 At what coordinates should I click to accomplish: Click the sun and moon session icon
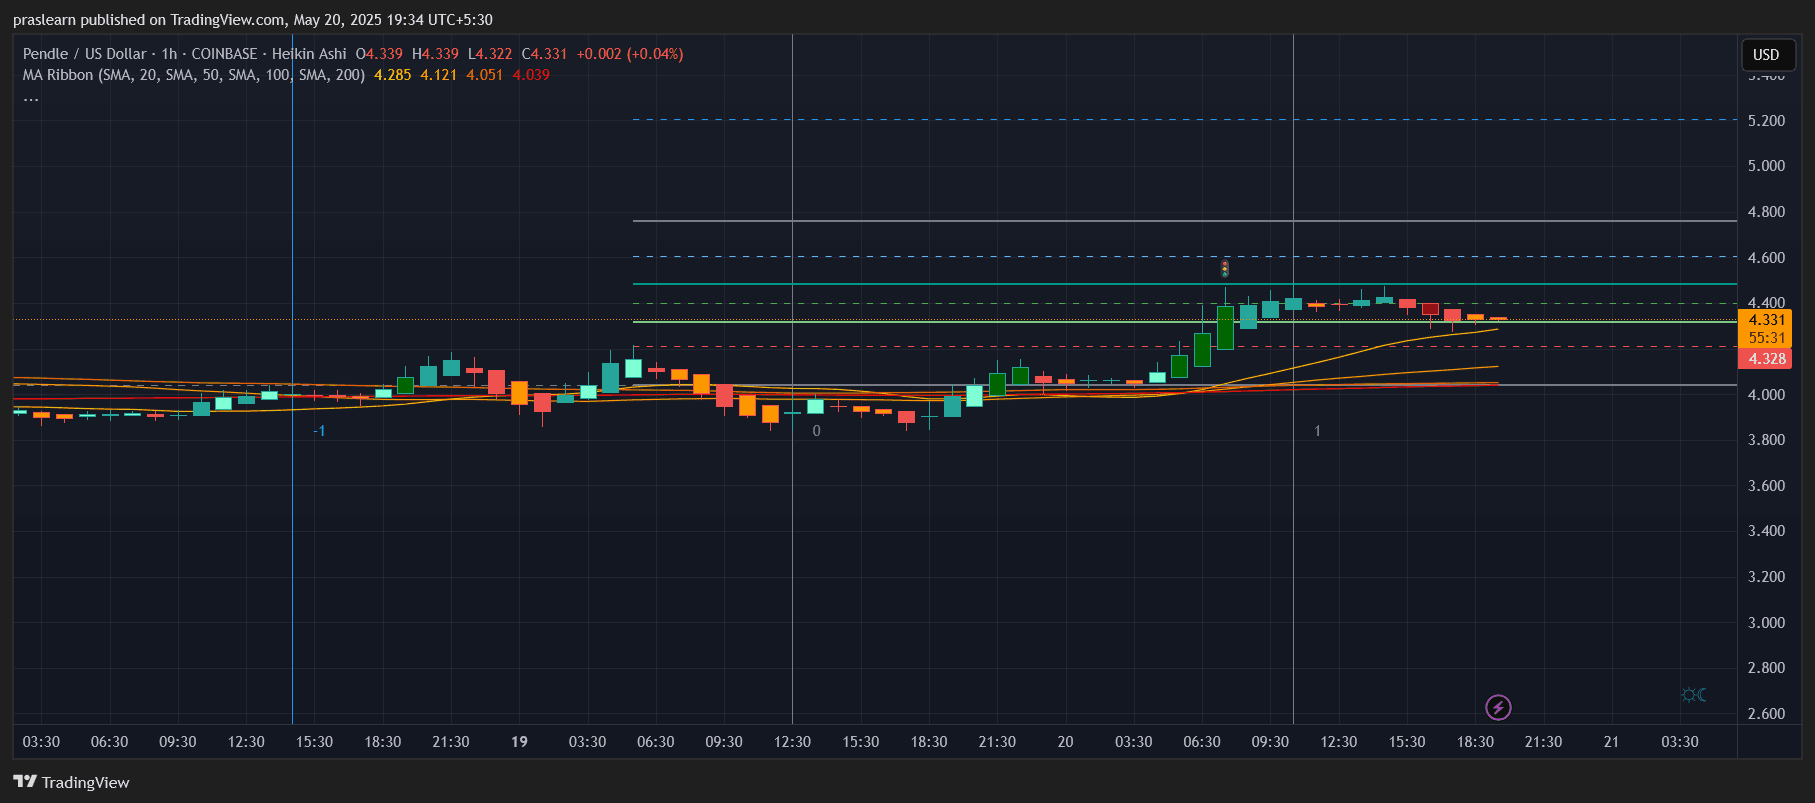click(x=1693, y=695)
